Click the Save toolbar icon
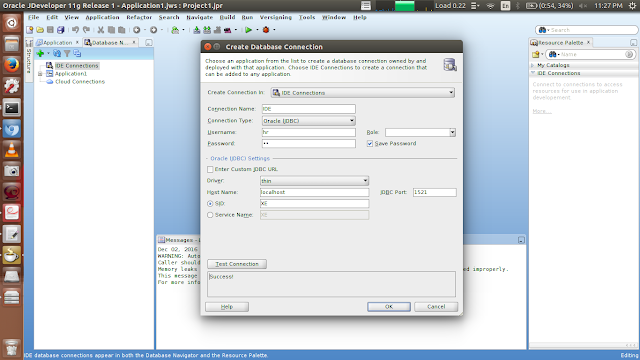 (x=50, y=30)
